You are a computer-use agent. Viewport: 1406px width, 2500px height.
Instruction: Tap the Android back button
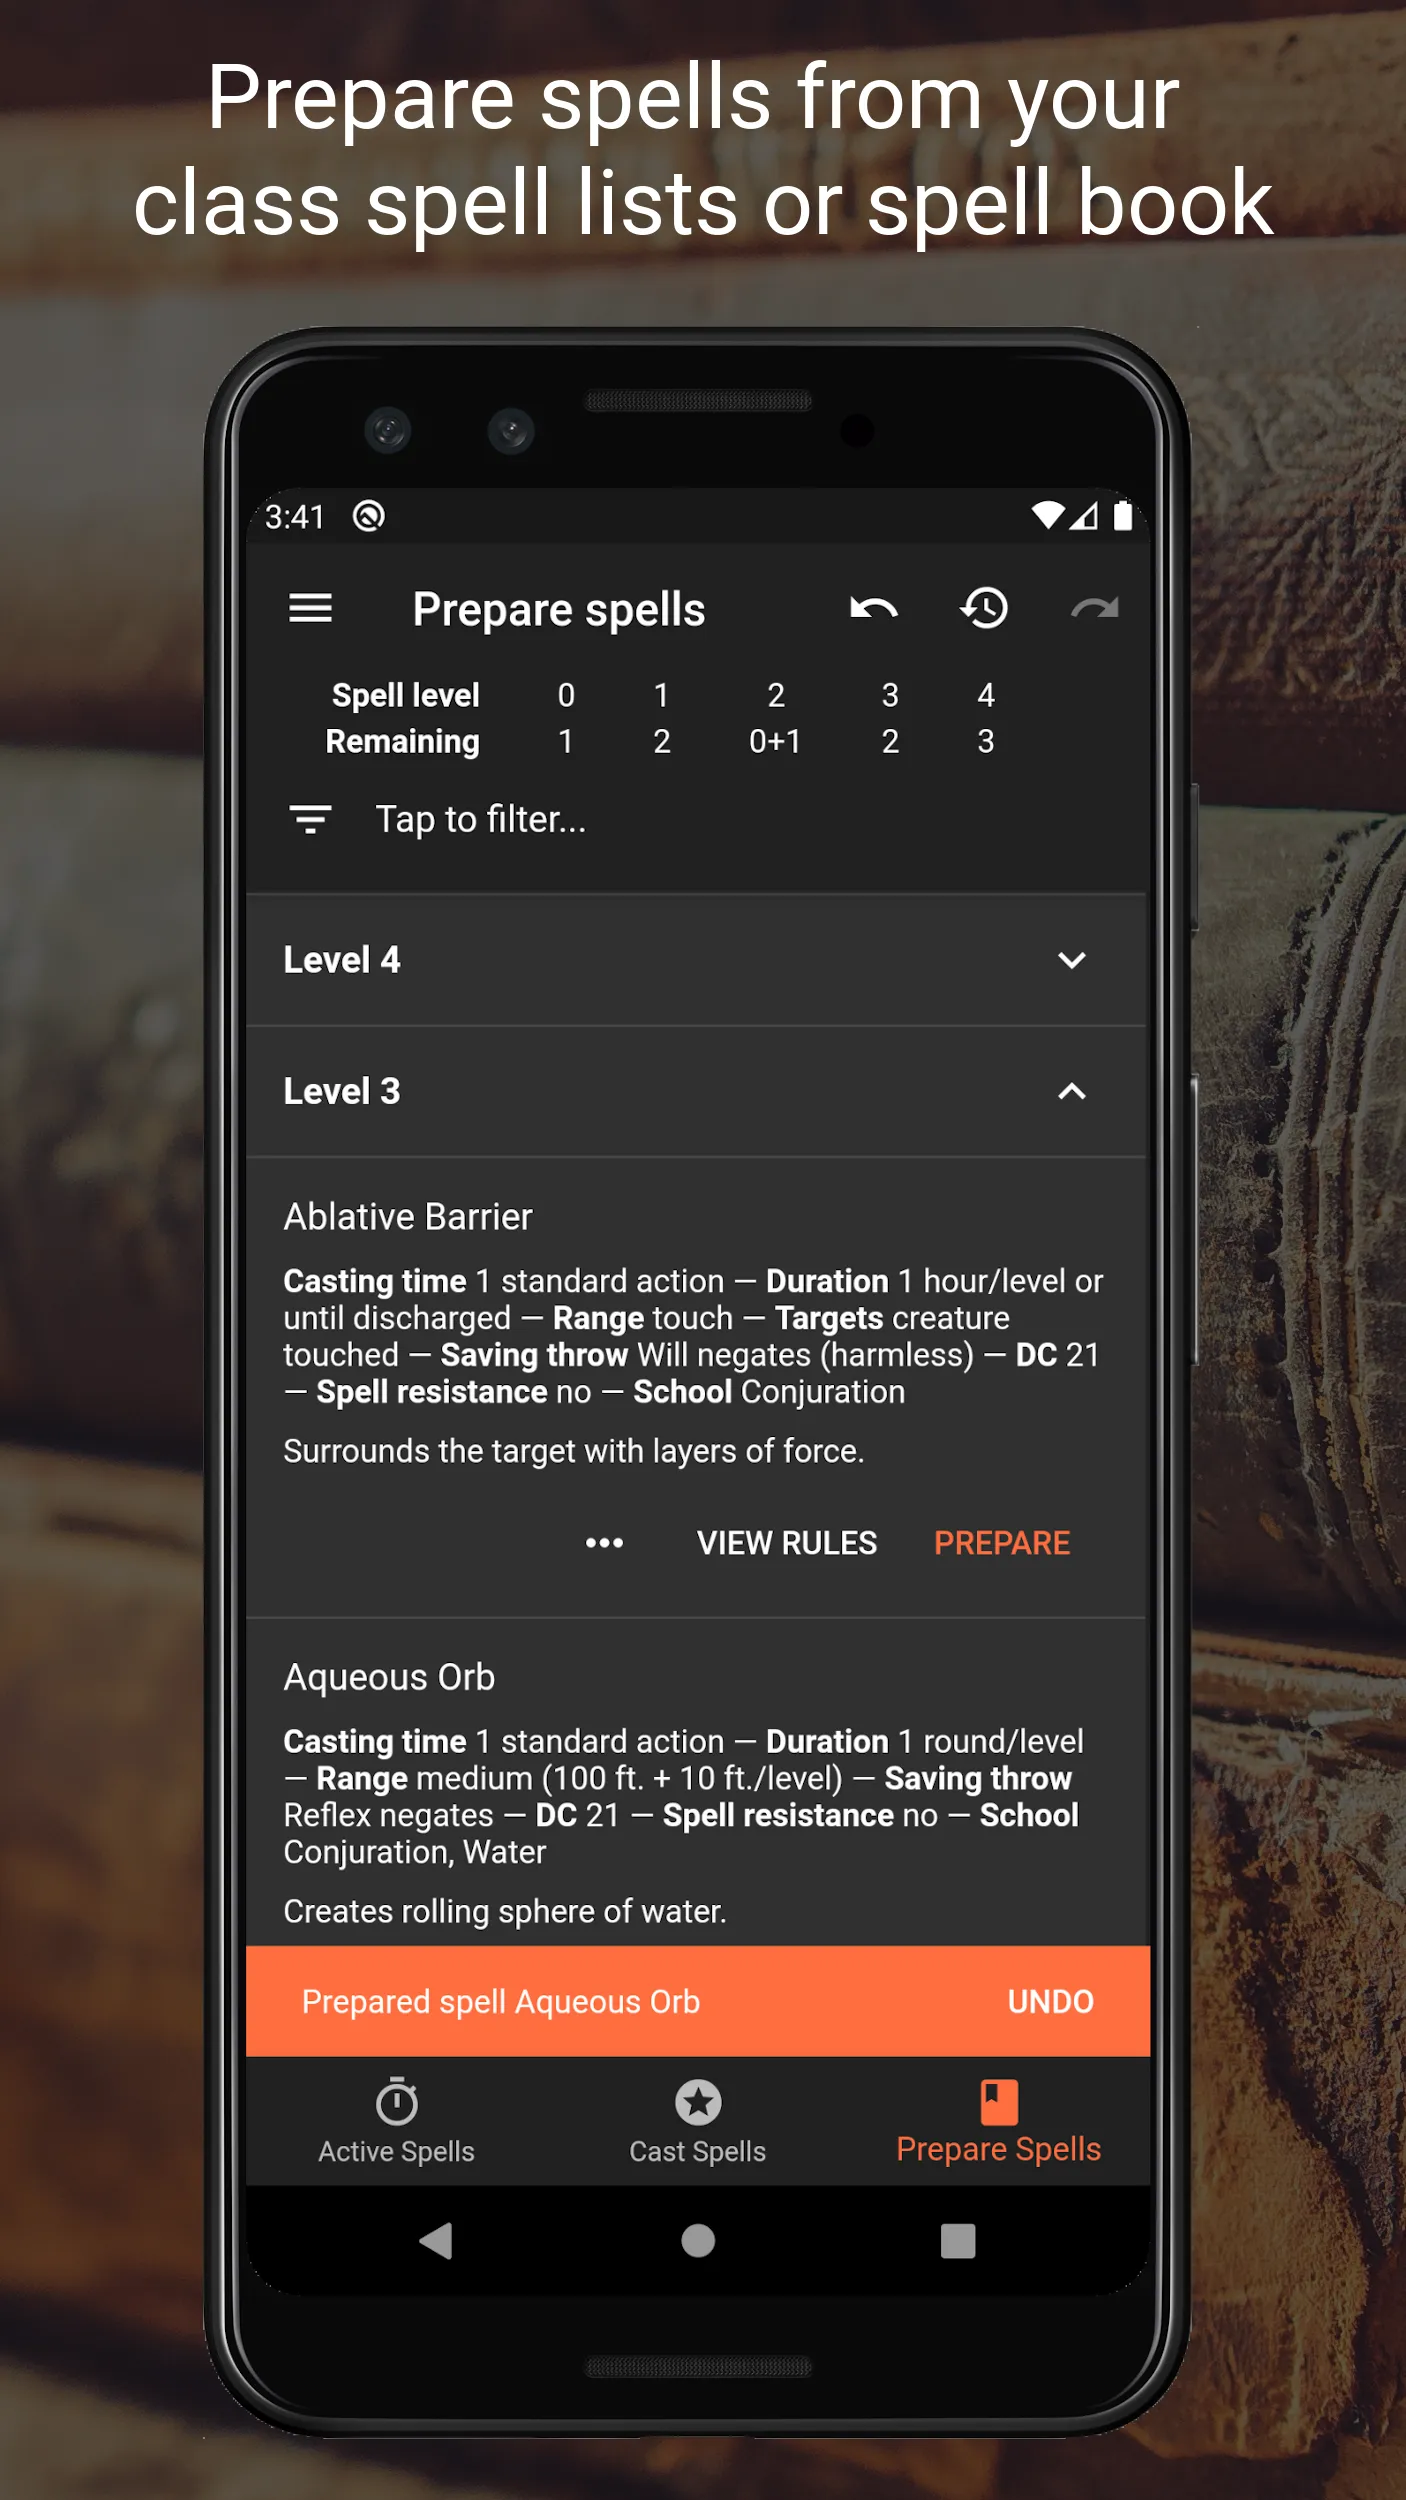click(x=436, y=2241)
